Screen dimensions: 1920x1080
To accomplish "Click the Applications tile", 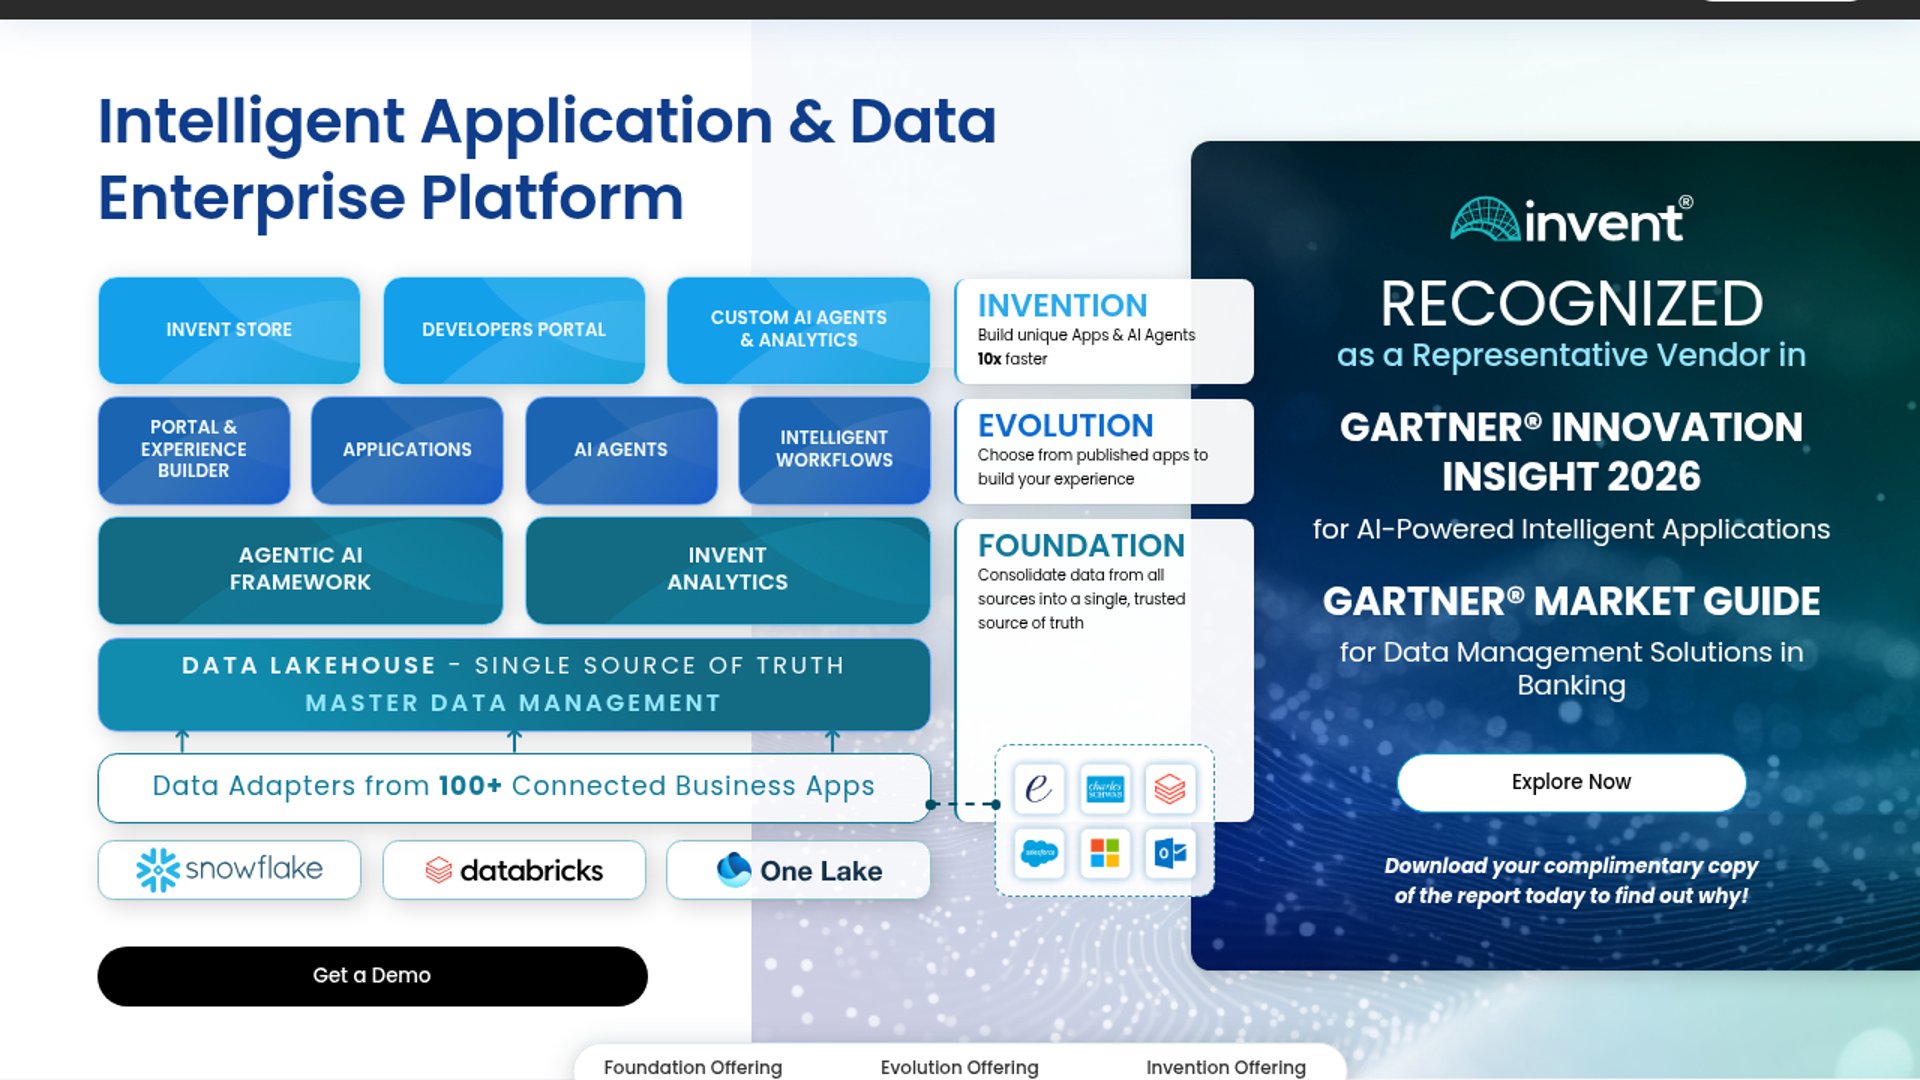I will pos(407,450).
